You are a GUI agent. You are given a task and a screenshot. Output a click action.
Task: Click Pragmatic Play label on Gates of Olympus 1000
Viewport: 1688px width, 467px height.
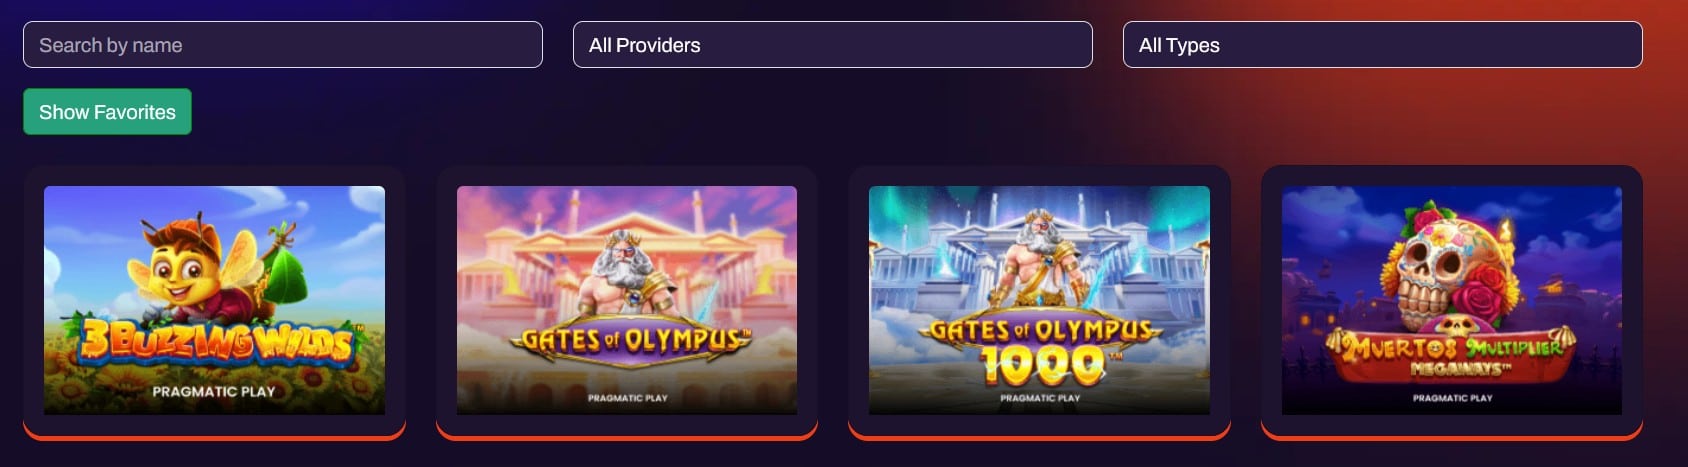(1040, 398)
